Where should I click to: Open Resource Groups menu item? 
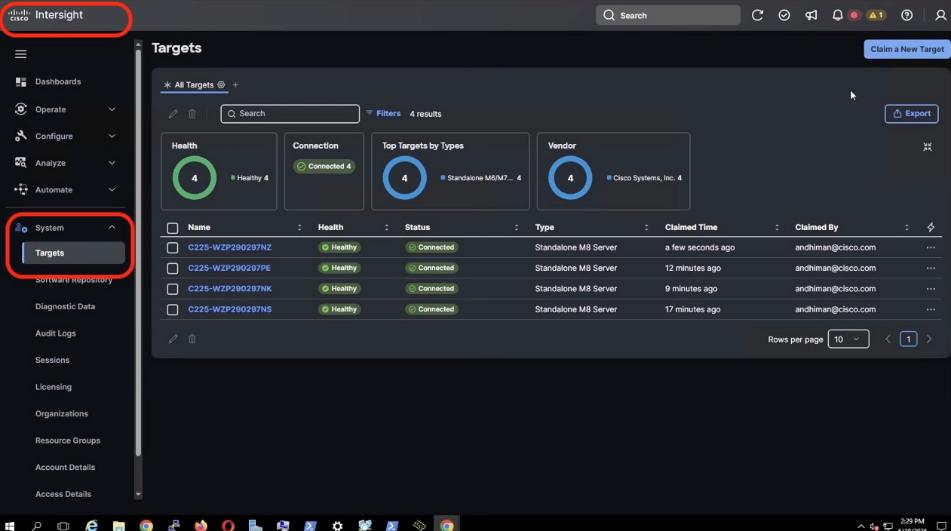click(x=67, y=440)
